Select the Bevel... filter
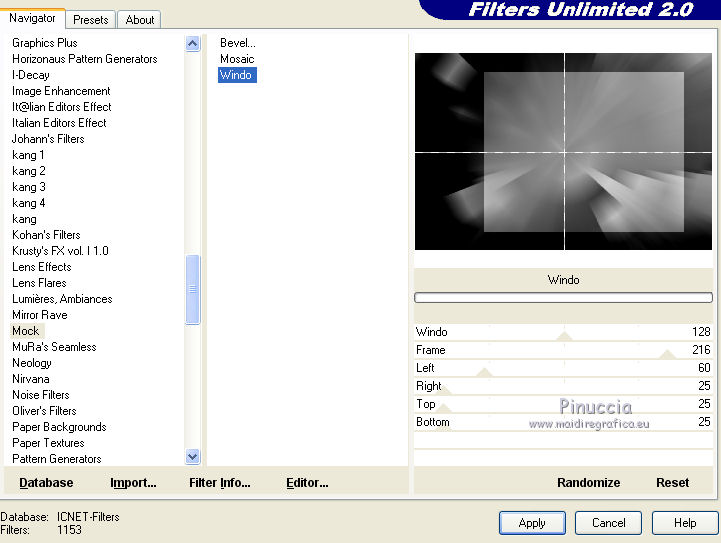Image resolution: width=721 pixels, height=543 pixels. pos(238,43)
